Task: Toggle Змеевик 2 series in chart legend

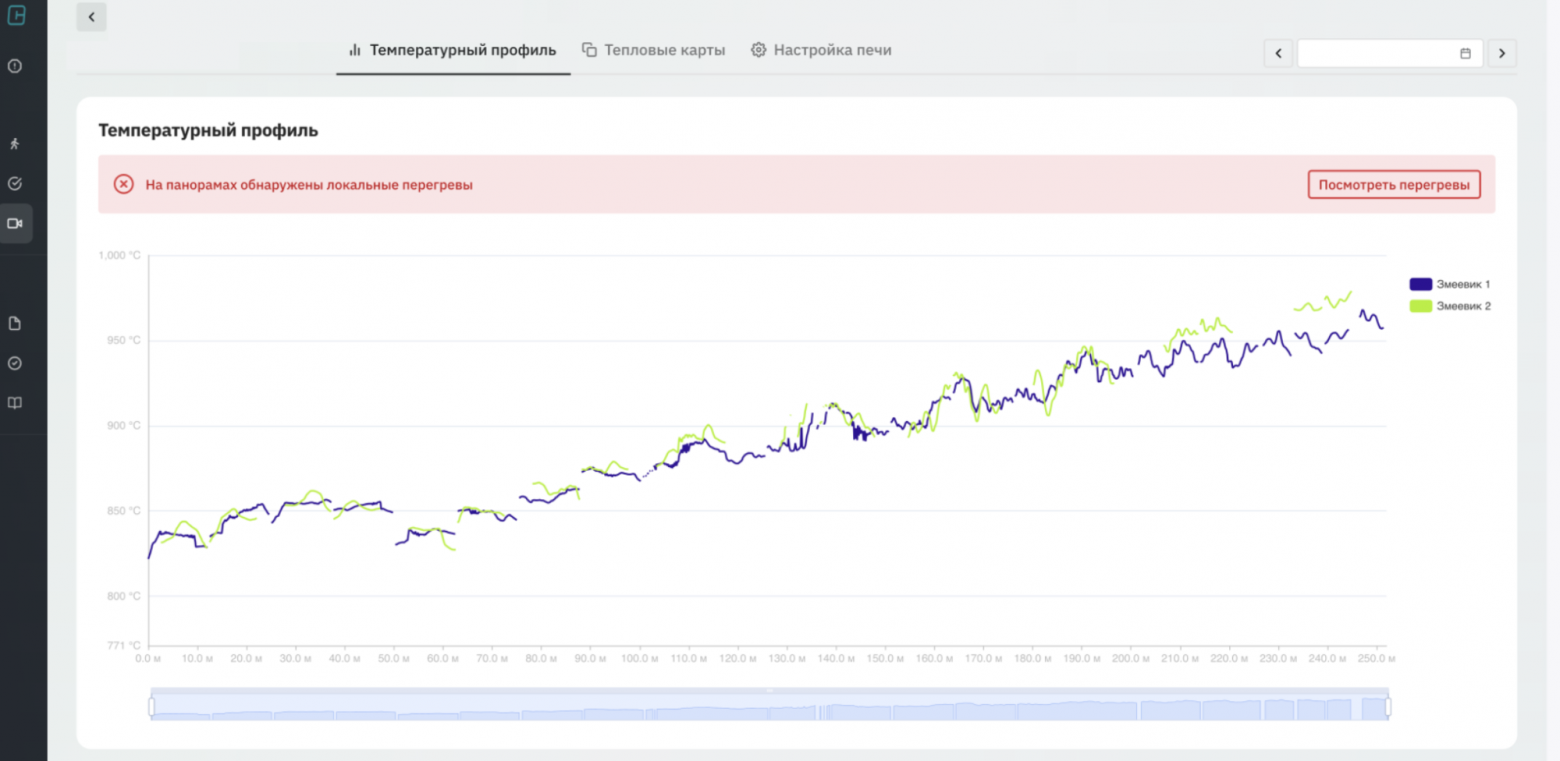Action: tap(1449, 306)
